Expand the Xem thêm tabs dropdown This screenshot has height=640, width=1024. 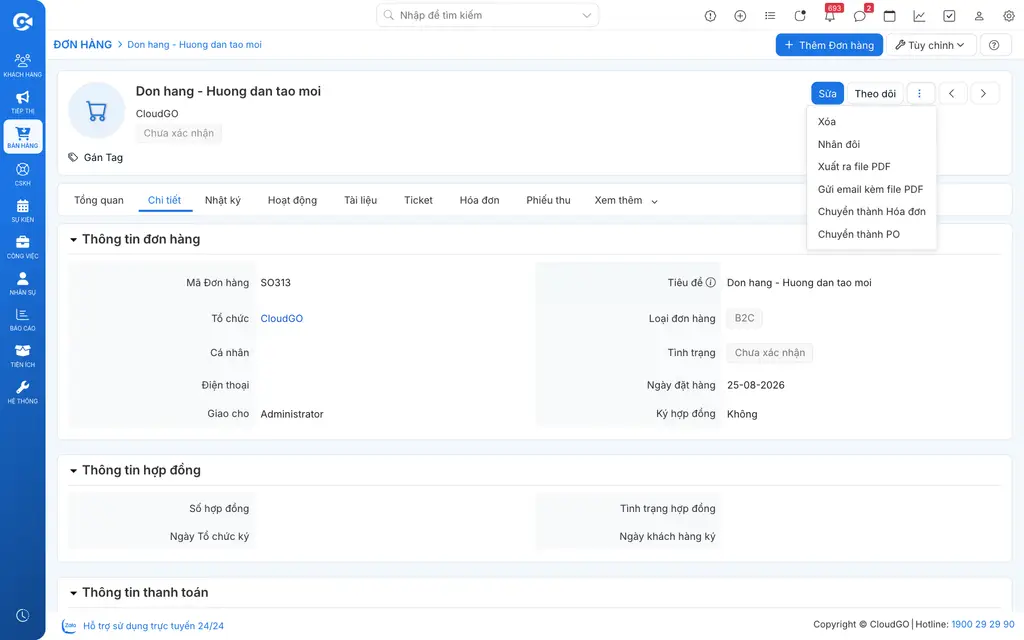(x=626, y=200)
